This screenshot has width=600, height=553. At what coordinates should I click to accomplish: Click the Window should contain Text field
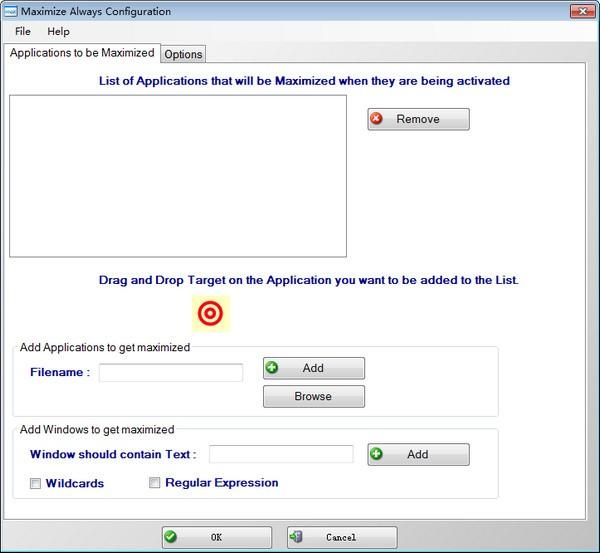point(280,454)
